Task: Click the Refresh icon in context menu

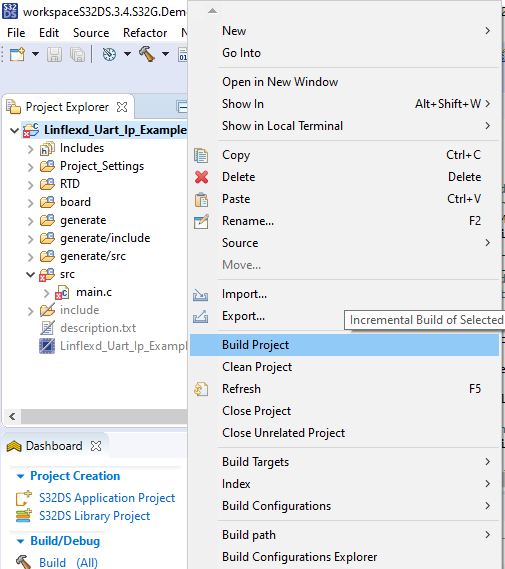Action: tap(201, 389)
